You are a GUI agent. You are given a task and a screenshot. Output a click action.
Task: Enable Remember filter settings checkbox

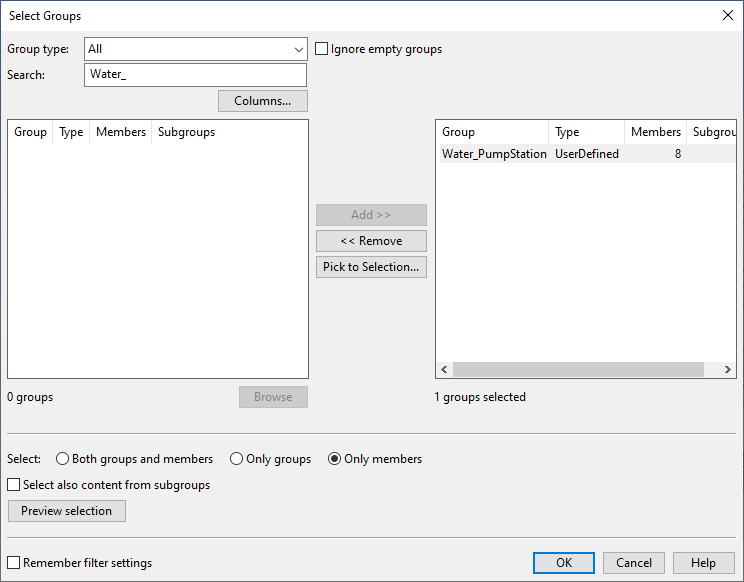(14, 563)
